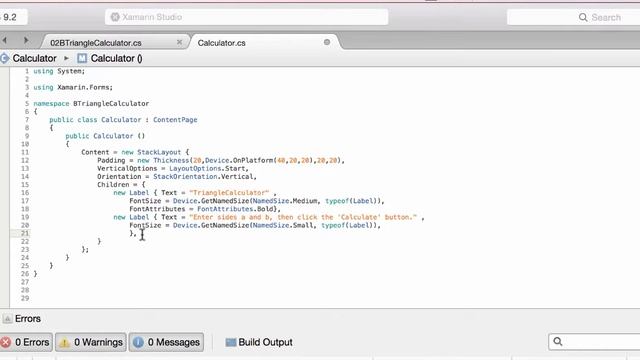The height and width of the screenshot is (360, 640).
Task: Select the Calculator.cs tab
Action: [x=222, y=42]
